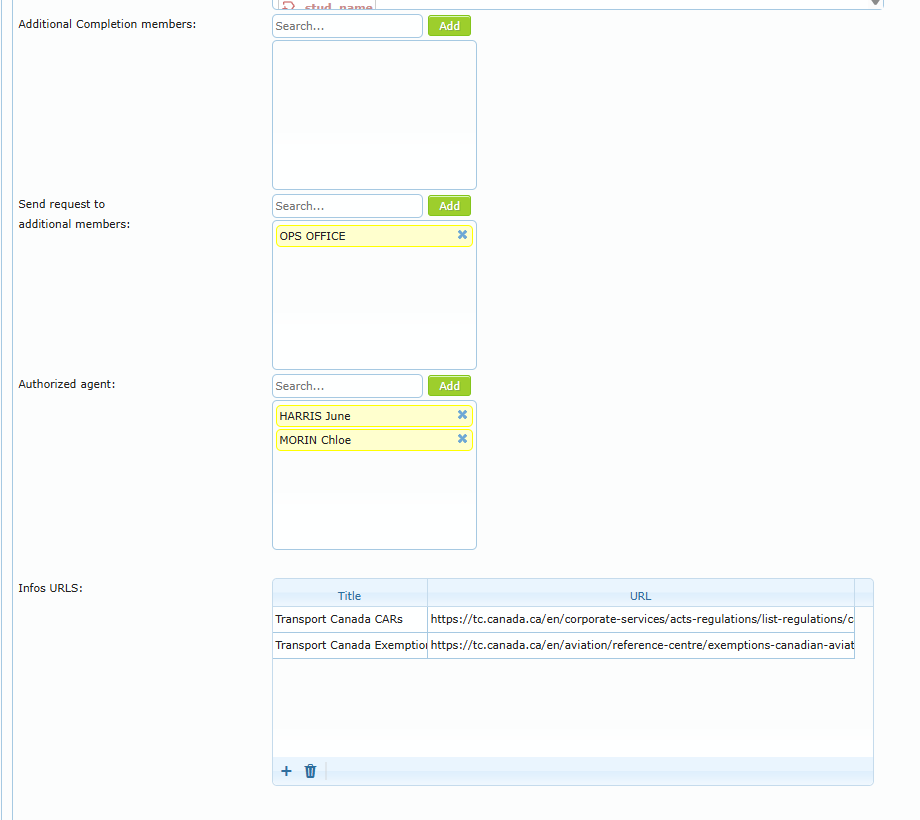Viewport: 920px width, 820px height.
Task: Delete selected URL row with trash icon
Action: click(x=310, y=771)
